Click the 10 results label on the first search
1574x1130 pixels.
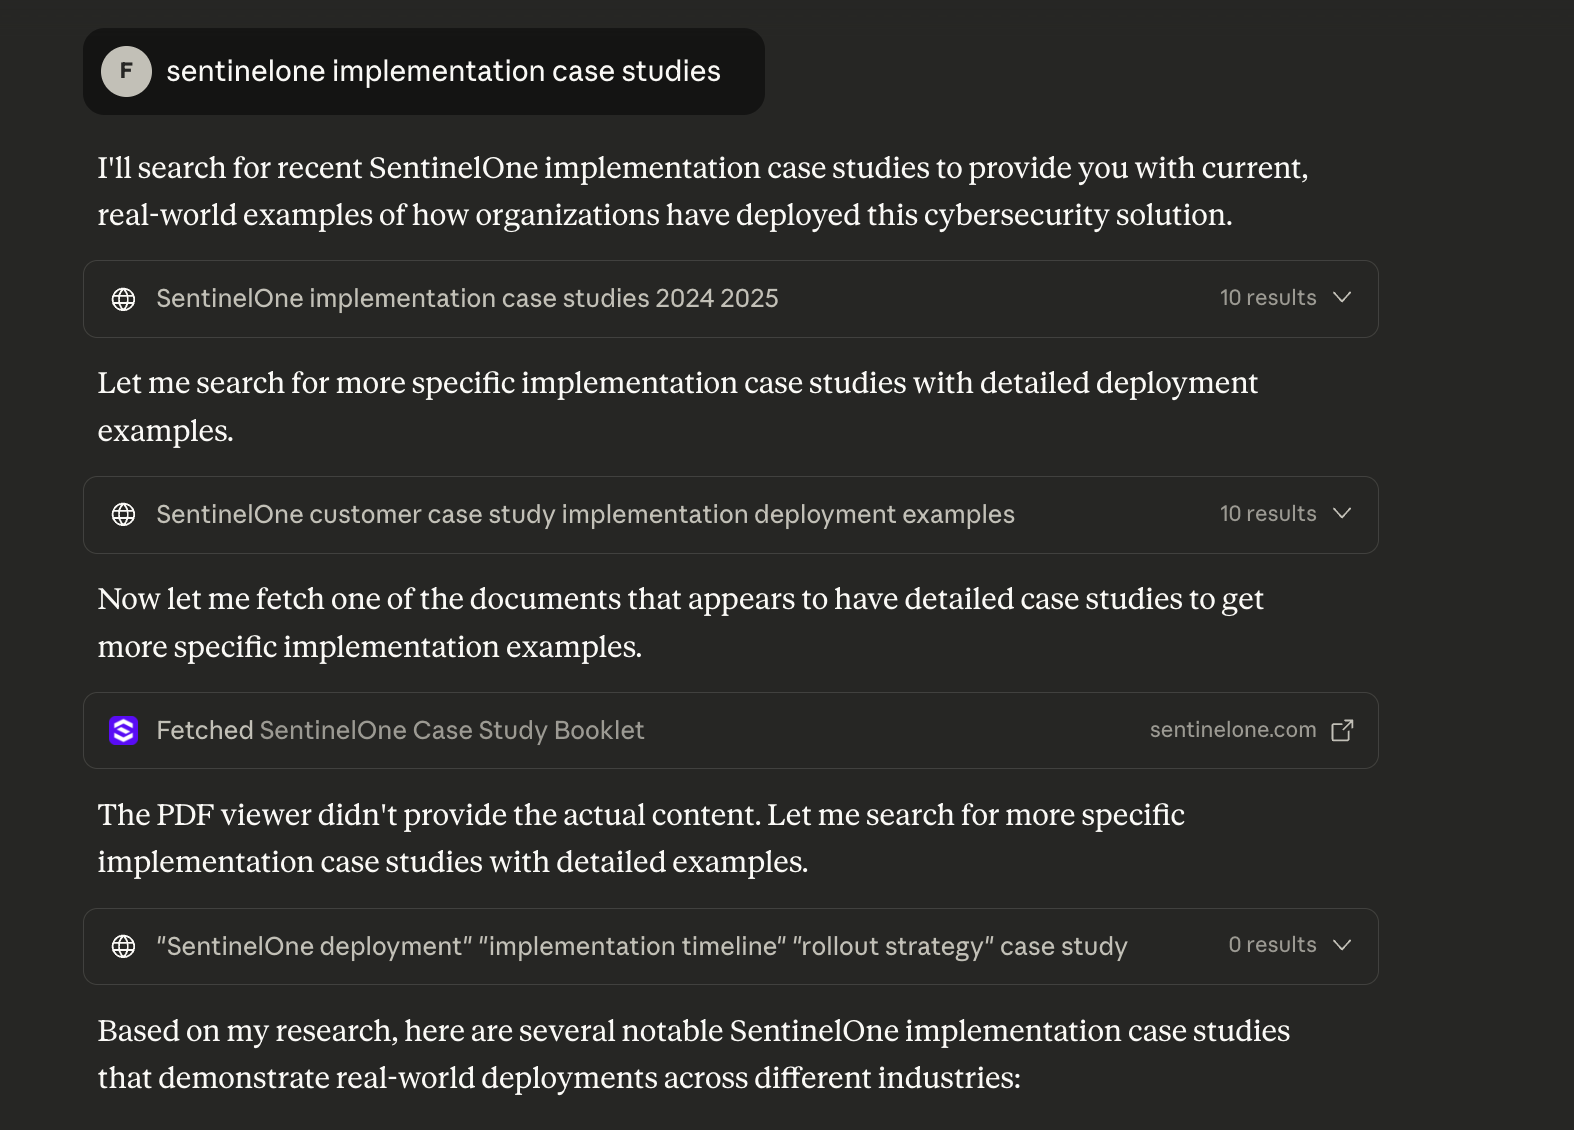click(1267, 298)
